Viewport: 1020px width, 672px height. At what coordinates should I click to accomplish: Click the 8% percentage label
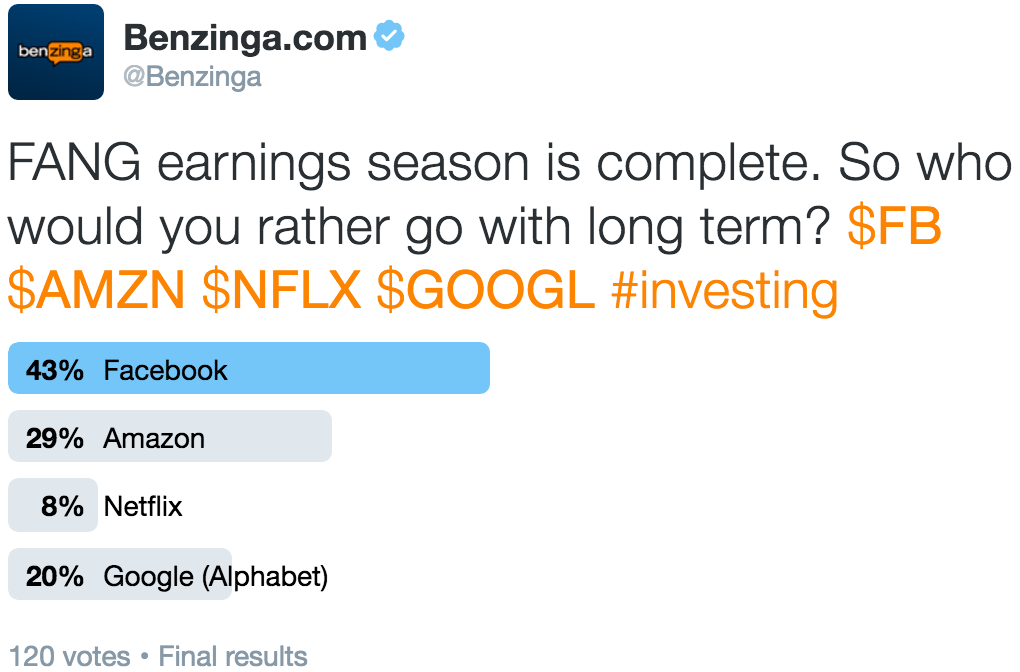(62, 506)
